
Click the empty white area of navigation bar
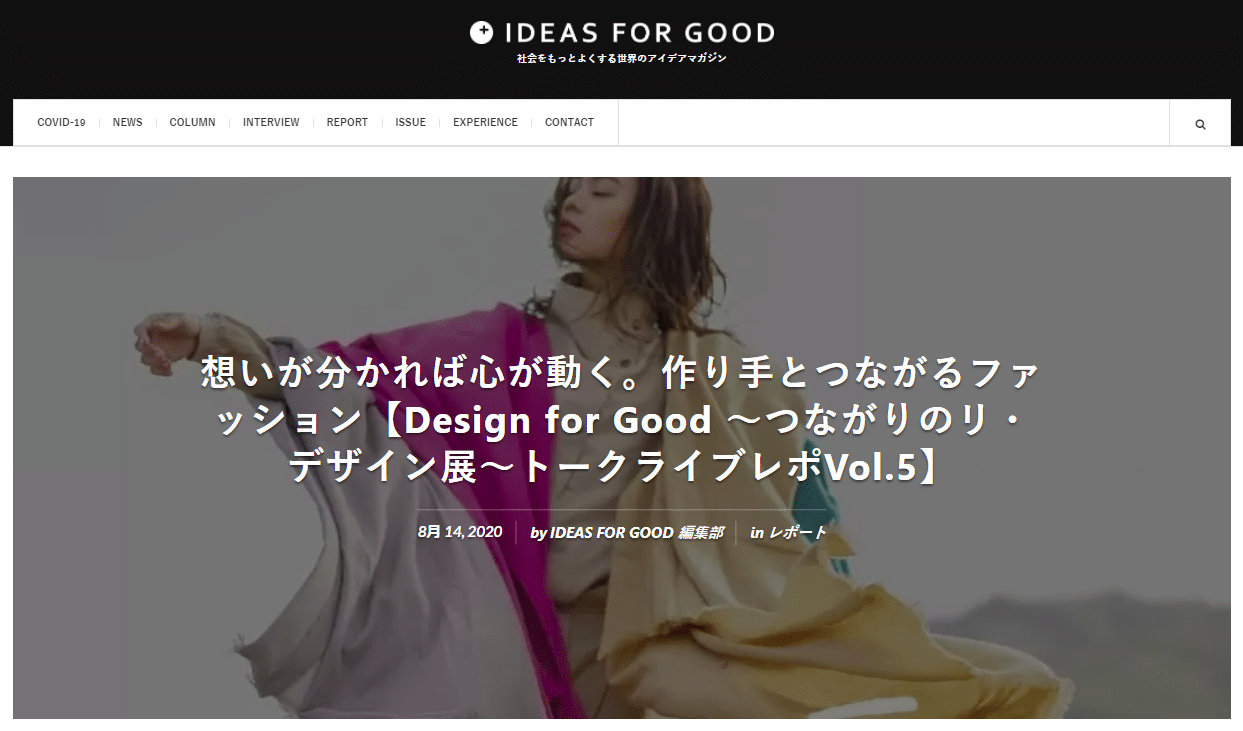(893, 122)
